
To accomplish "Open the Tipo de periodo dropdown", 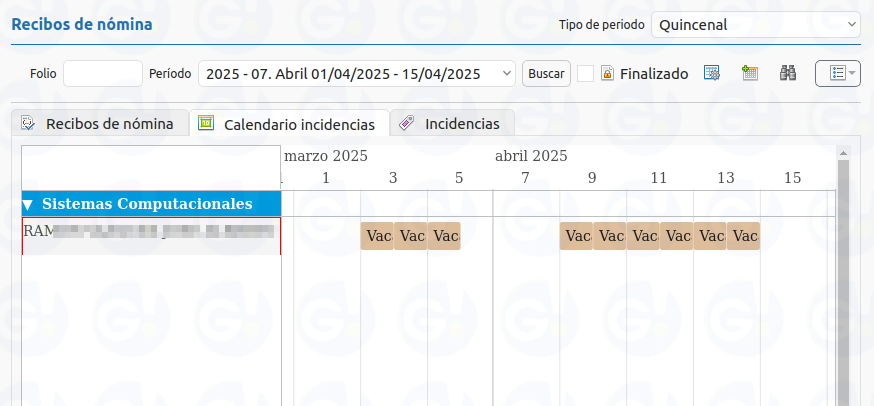I will [756, 25].
